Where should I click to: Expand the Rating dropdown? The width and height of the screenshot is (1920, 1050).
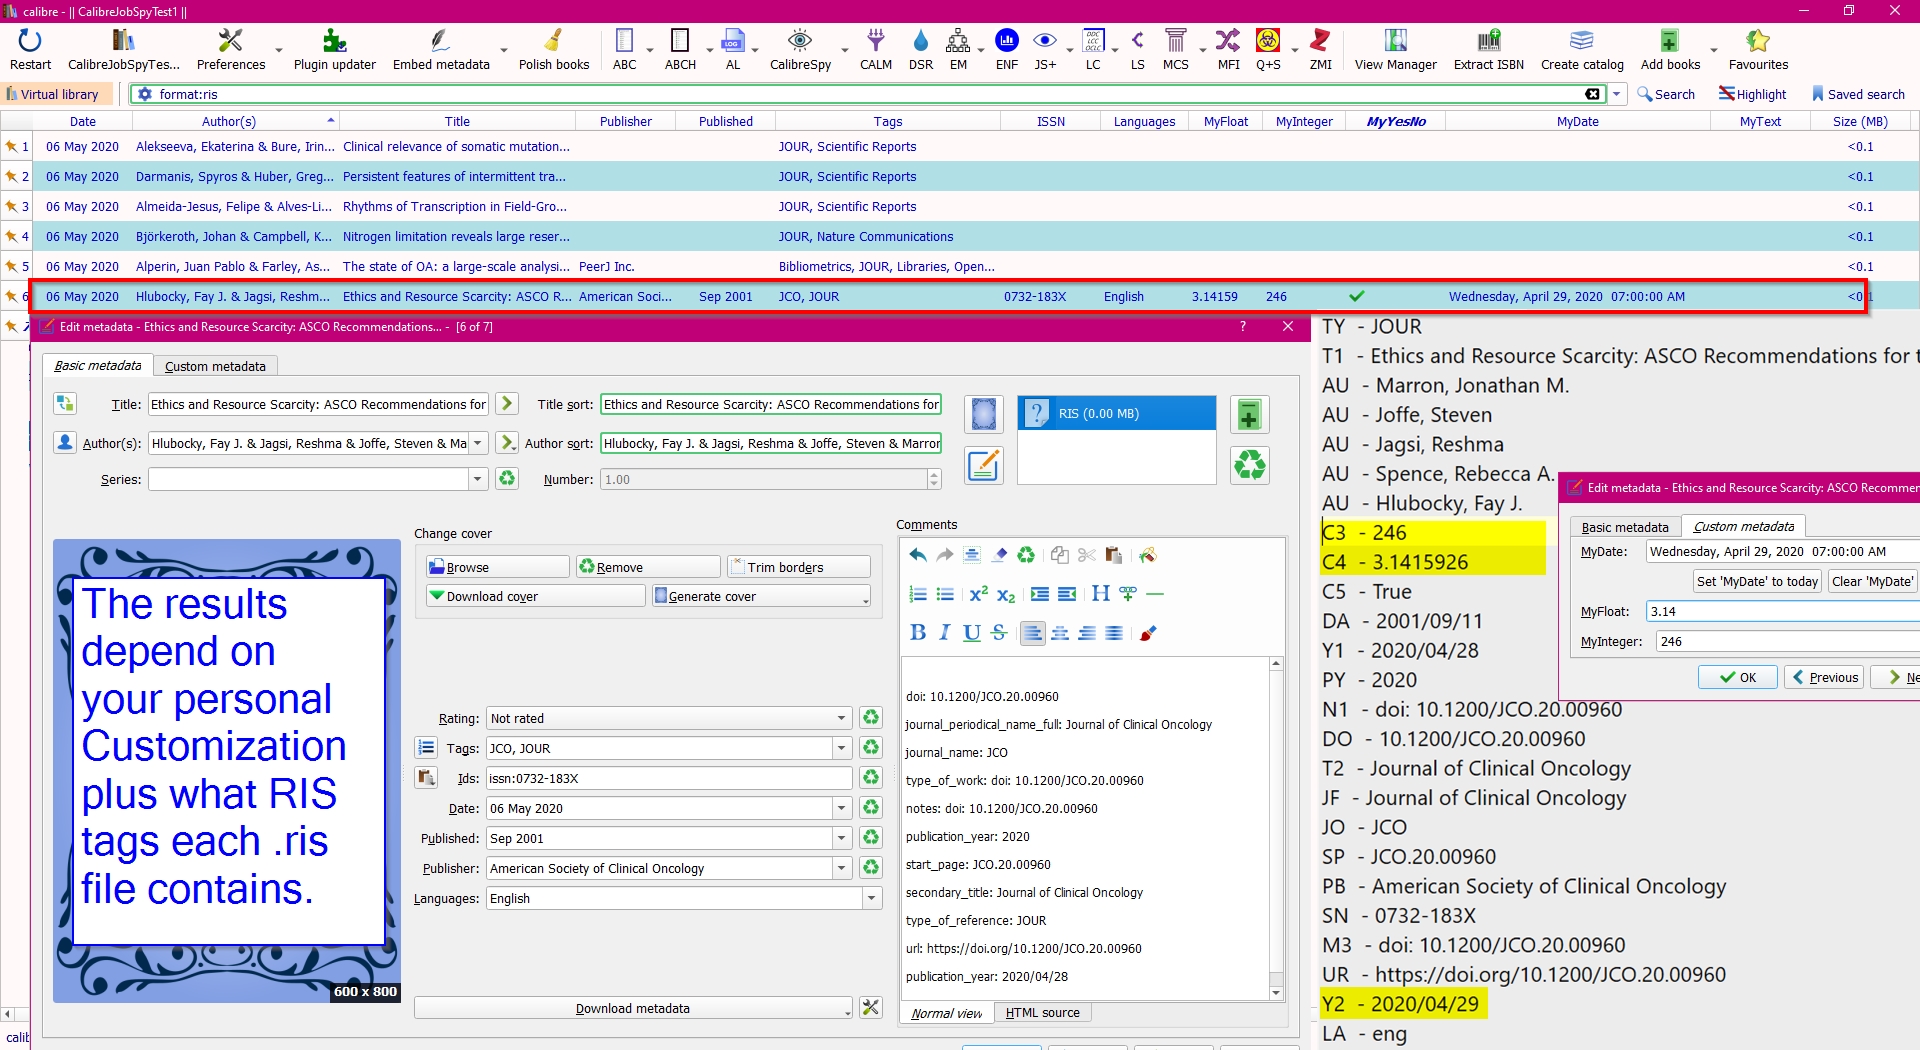[x=842, y=718]
